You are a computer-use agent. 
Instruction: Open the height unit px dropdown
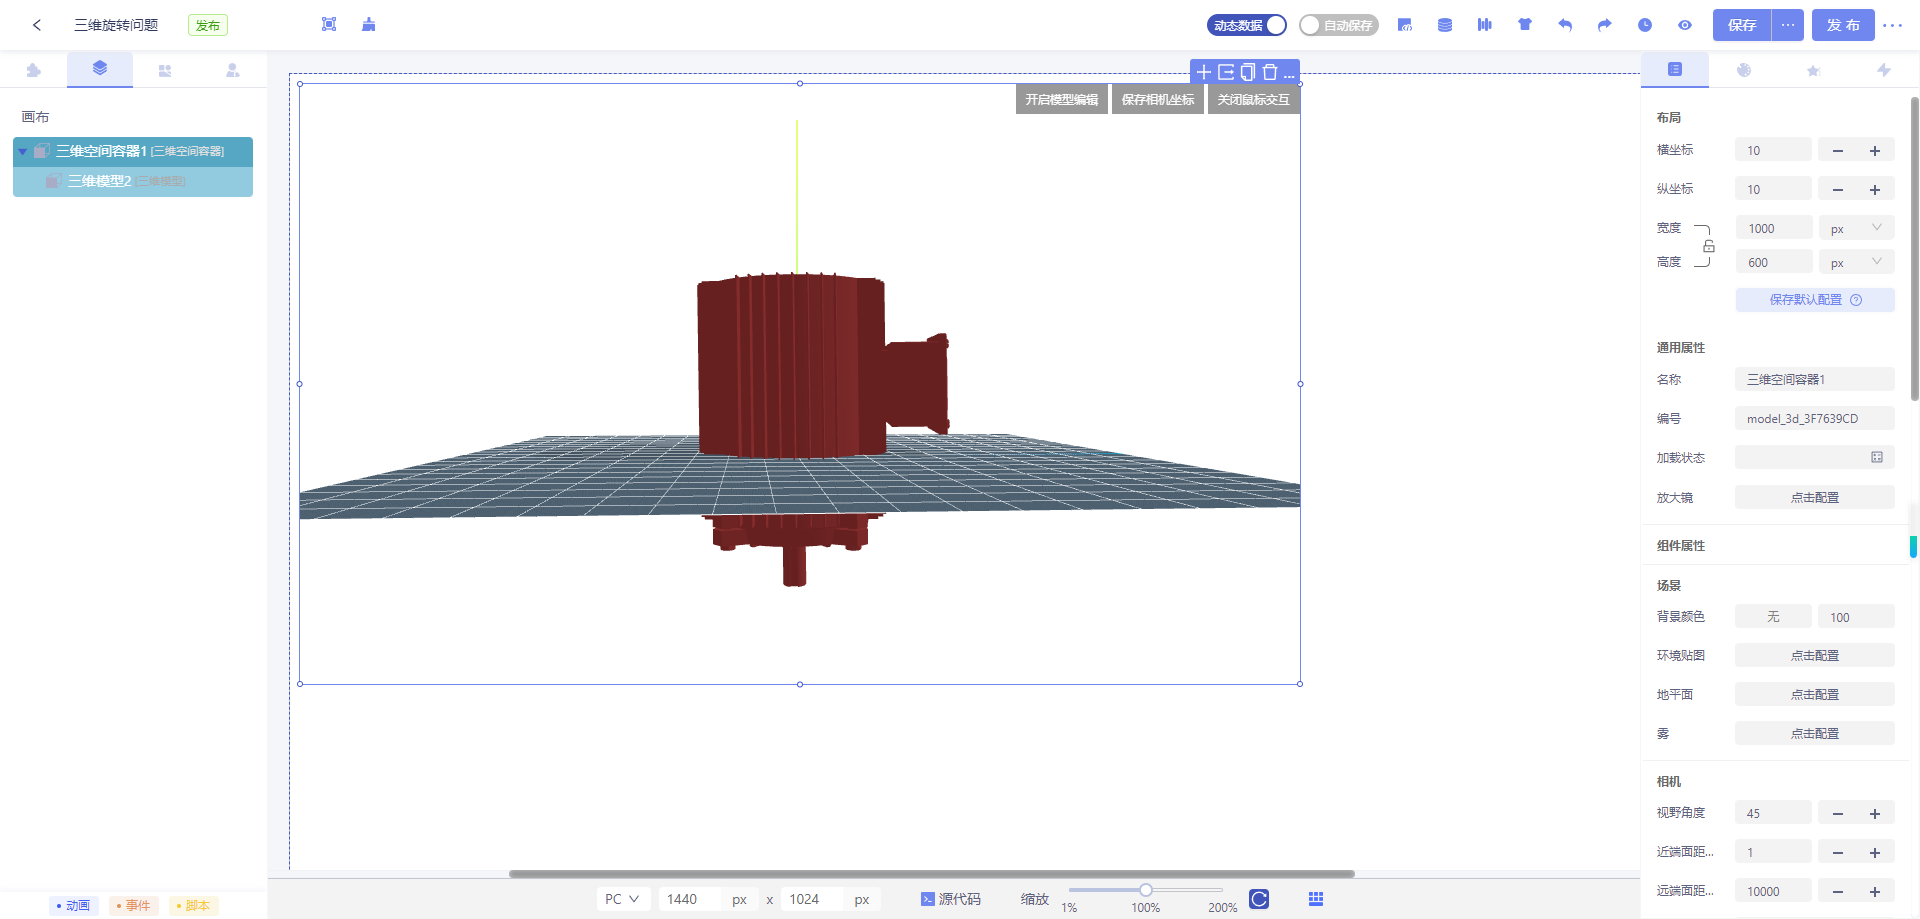[x=1856, y=262]
